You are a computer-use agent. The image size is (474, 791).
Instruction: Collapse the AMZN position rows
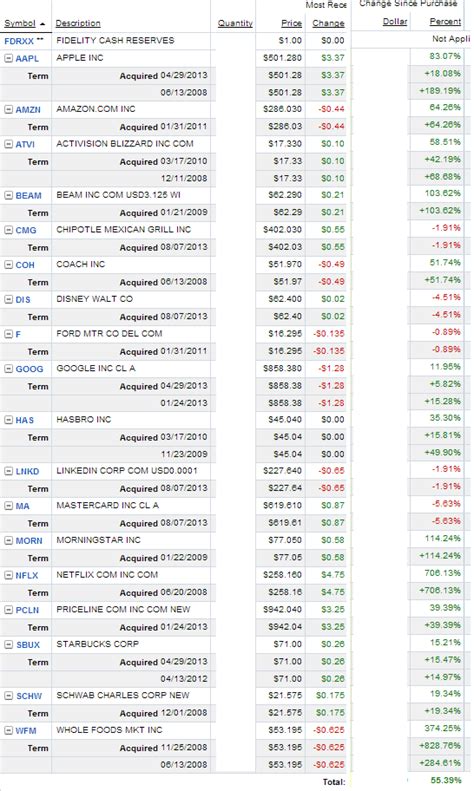click(x=8, y=109)
